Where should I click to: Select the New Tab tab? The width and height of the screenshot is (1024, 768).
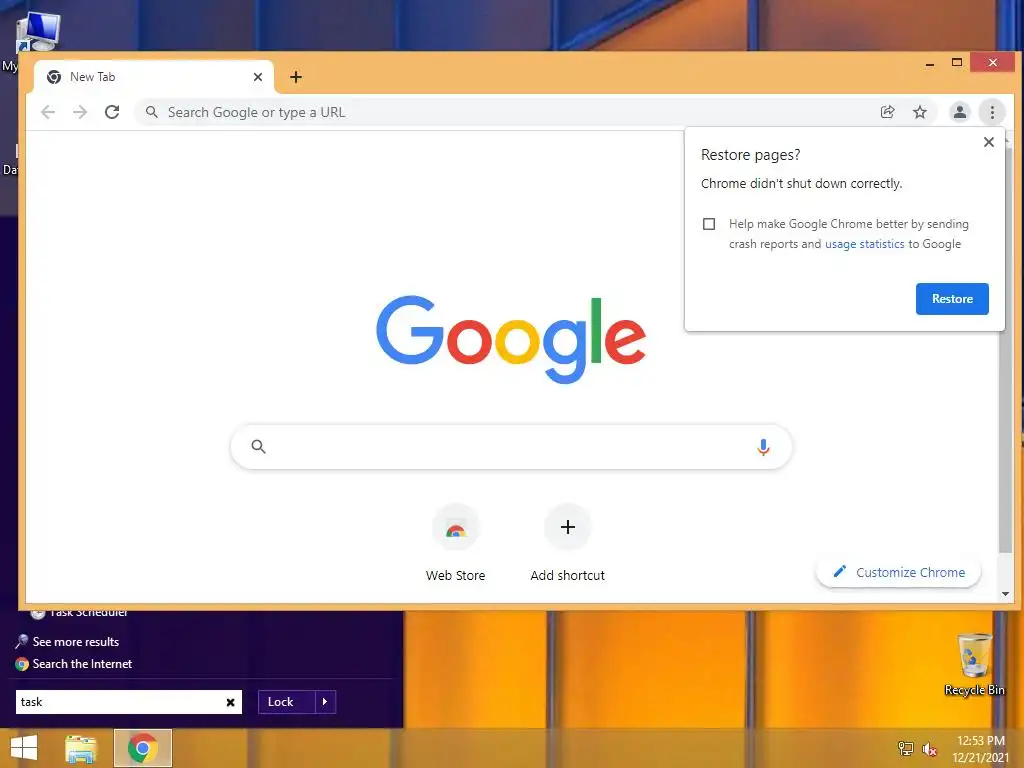154,77
